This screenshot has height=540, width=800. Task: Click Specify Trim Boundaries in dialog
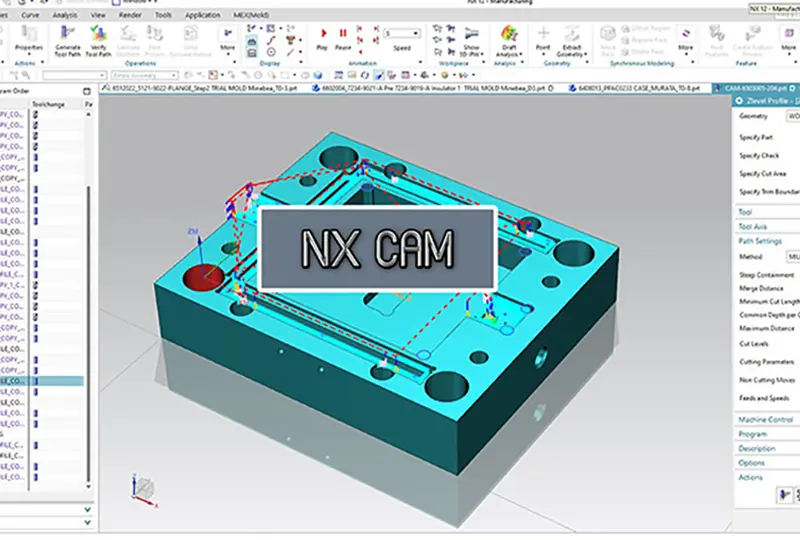769,192
